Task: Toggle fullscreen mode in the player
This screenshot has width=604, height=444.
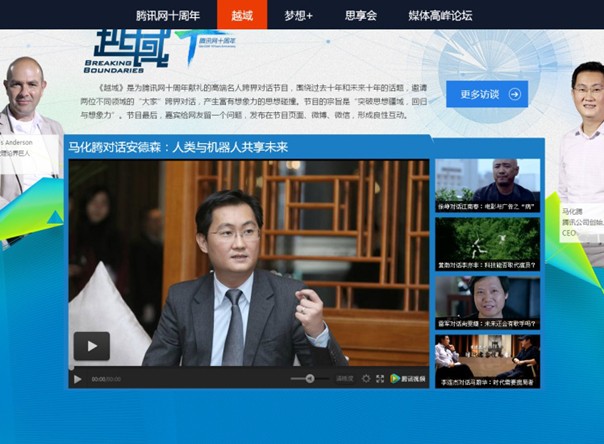Action: [x=380, y=379]
